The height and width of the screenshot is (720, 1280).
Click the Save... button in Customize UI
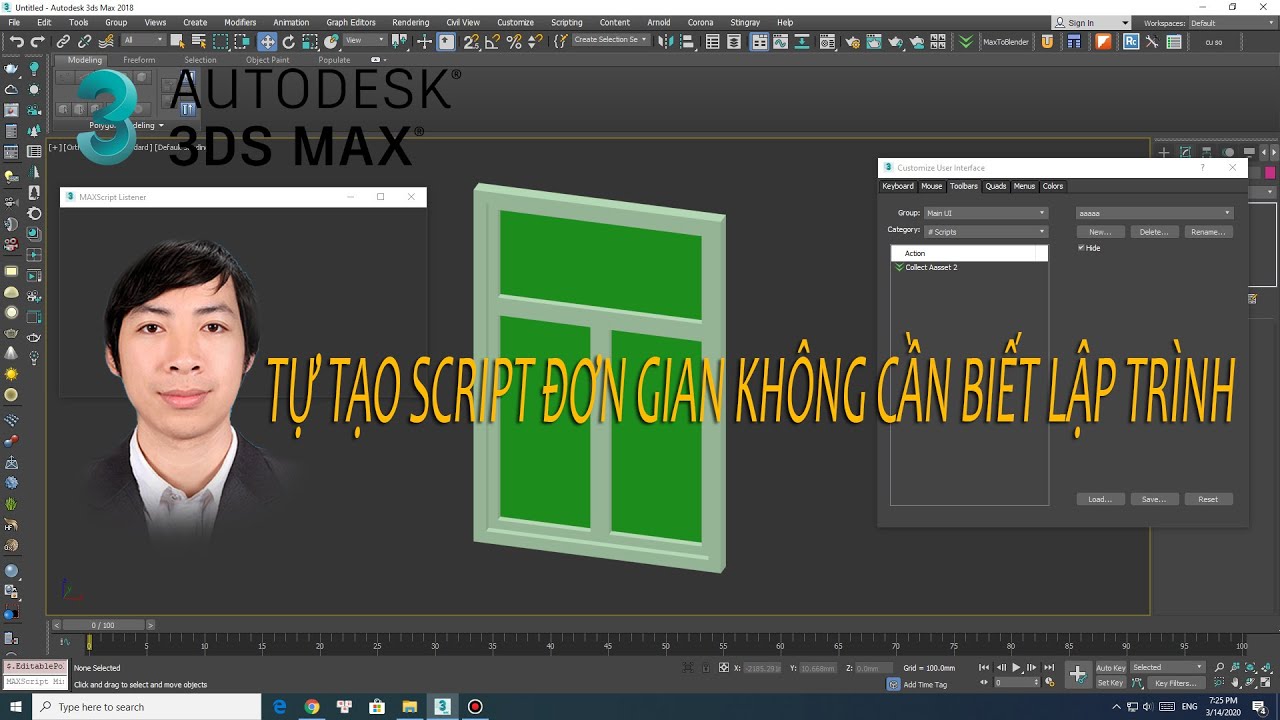(x=1154, y=499)
